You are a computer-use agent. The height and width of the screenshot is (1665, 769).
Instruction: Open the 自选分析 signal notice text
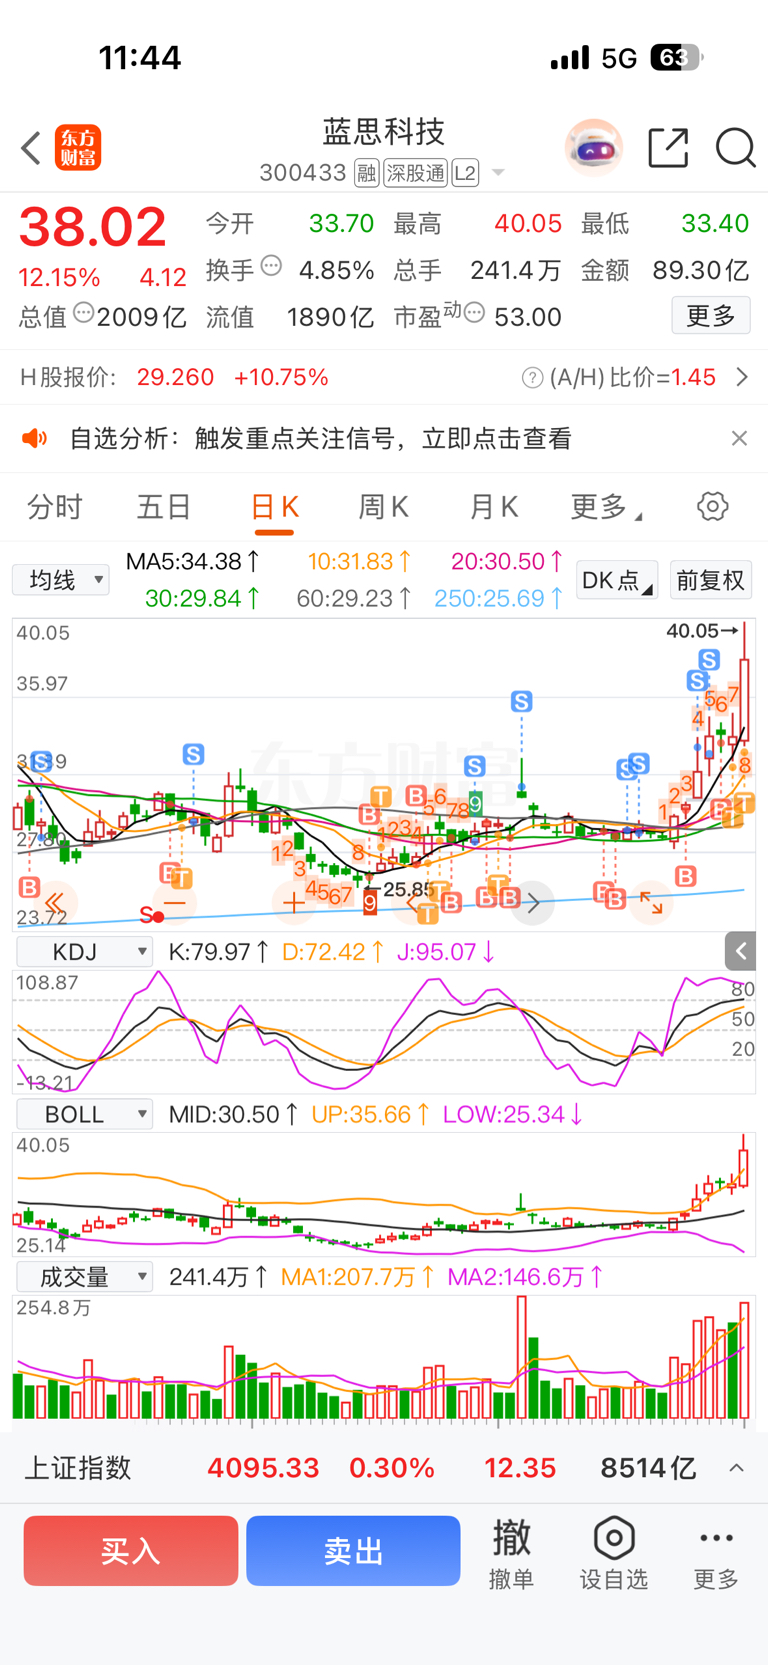point(320,438)
